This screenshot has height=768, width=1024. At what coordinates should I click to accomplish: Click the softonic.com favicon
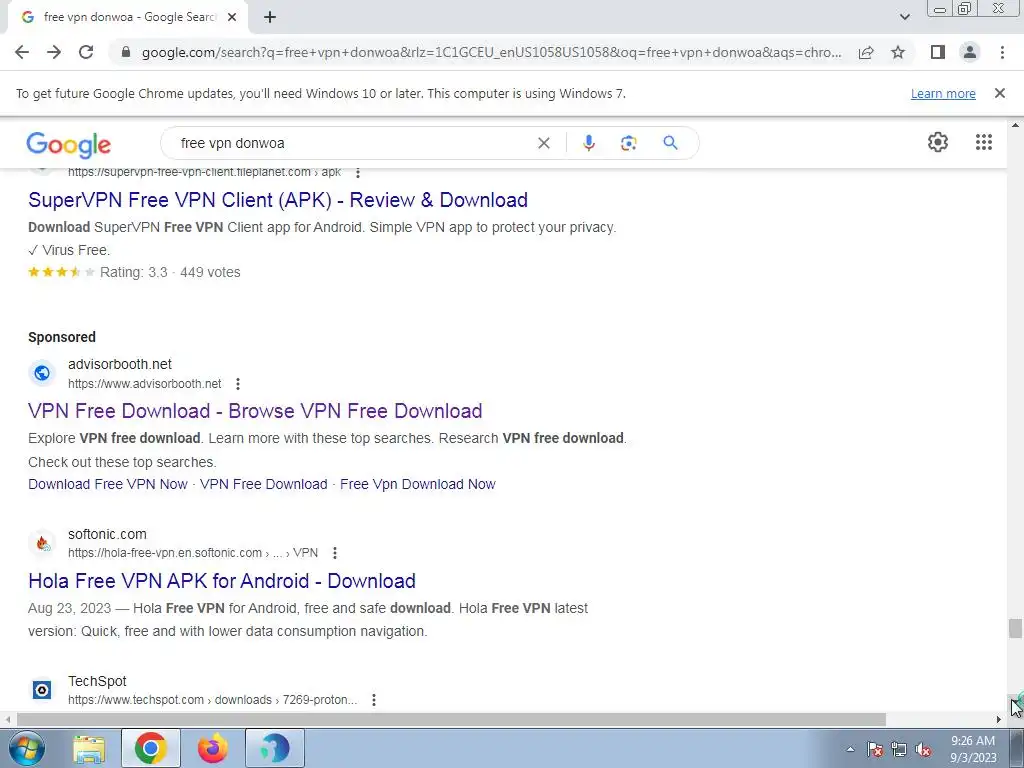[x=42, y=543]
